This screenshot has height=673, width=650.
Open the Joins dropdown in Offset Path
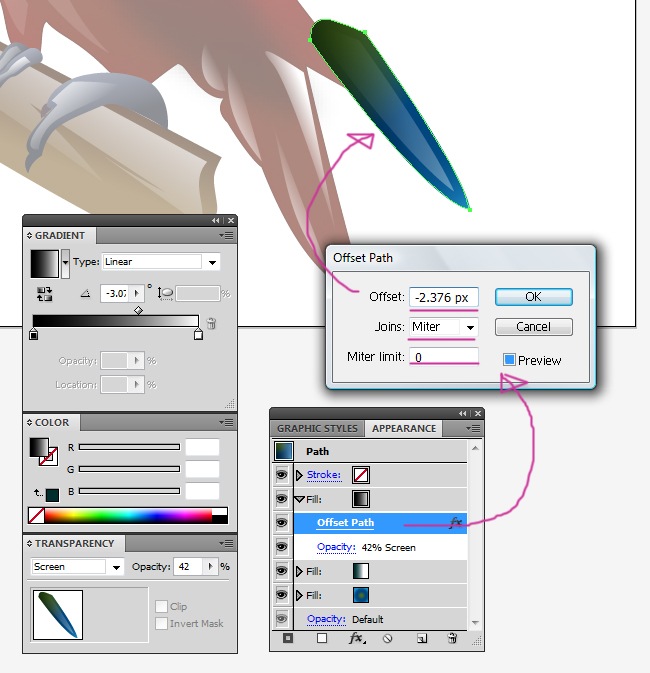click(x=469, y=327)
